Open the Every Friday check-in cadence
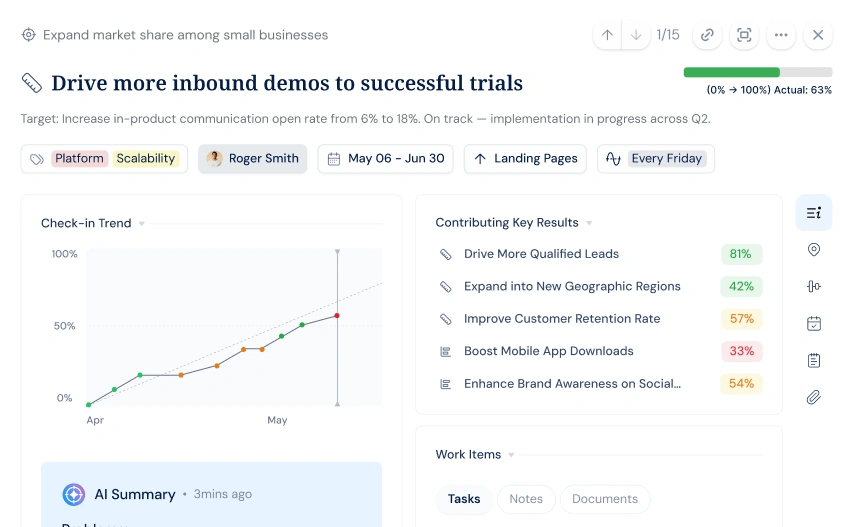This screenshot has height=527, width=853. point(656,158)
